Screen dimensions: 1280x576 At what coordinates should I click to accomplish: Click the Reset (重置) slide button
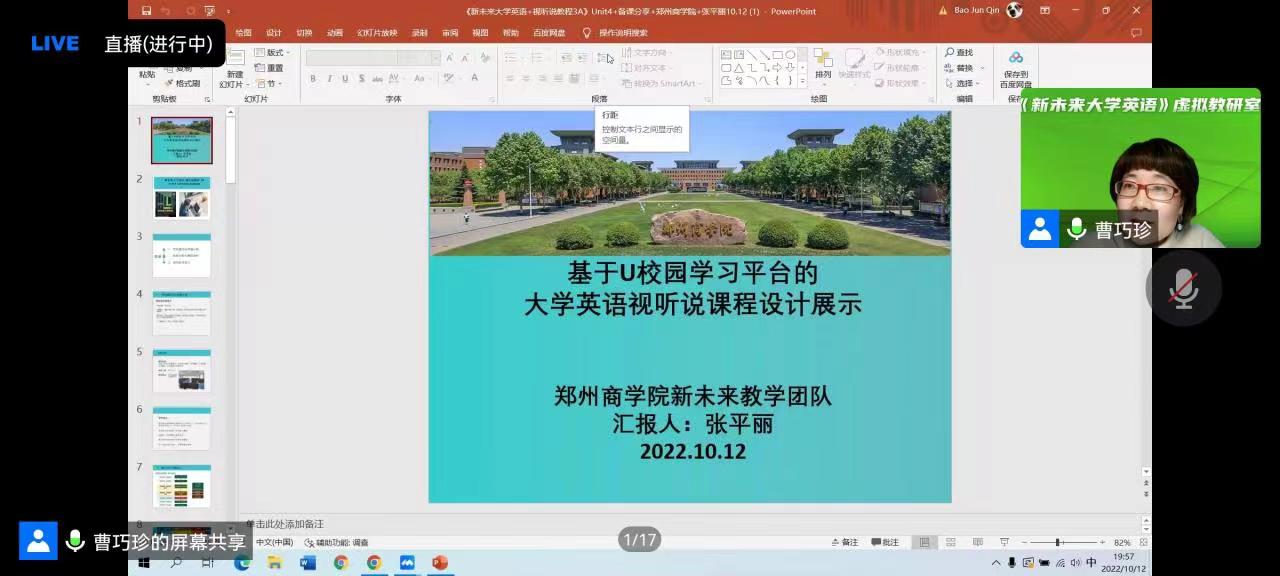click(270, 68)
